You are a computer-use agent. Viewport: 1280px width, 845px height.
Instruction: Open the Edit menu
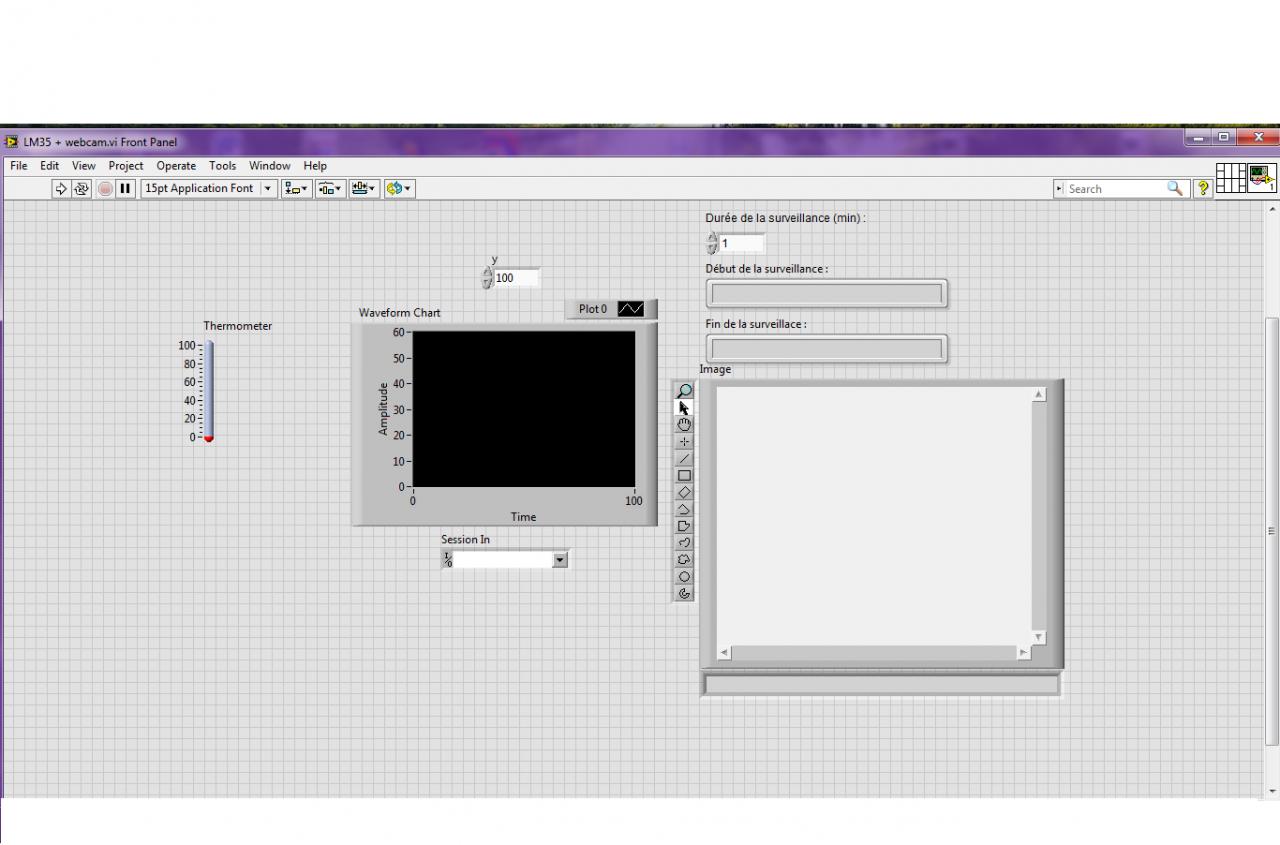click(x=50, y=166)
